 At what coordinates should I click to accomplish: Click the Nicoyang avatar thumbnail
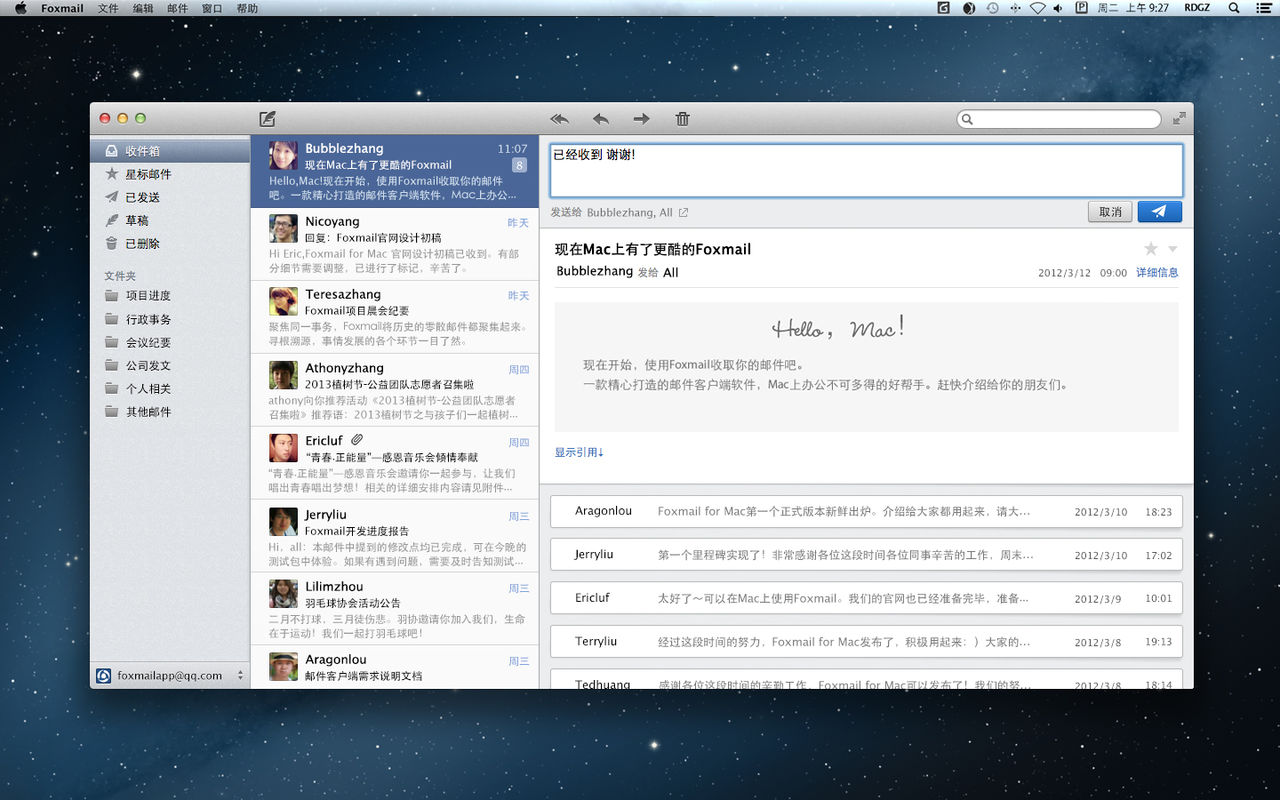coord(283,228)
